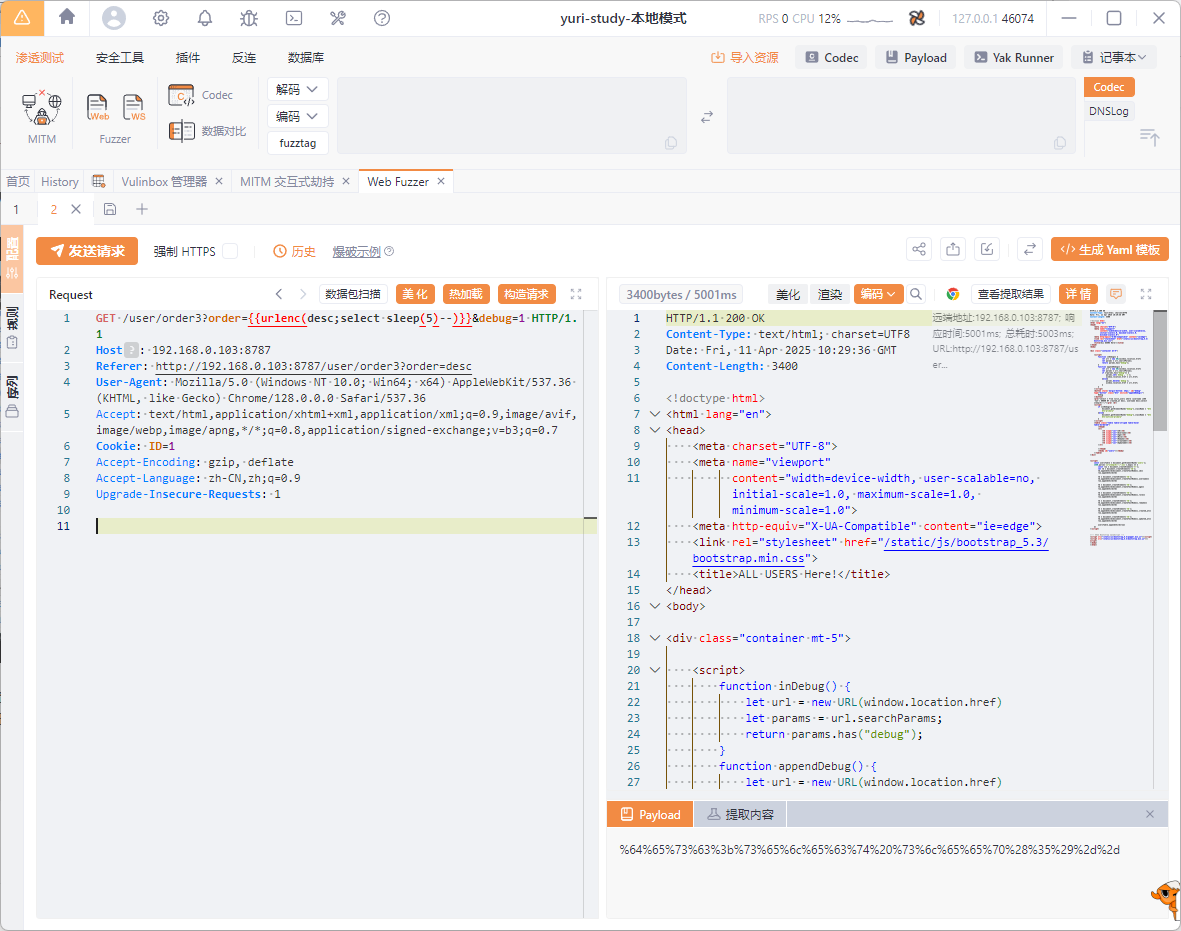Image resolution: width=1181 pixels, height=931 pixels.
Task: Open the notification bell icon
Action: coord(205,18)
